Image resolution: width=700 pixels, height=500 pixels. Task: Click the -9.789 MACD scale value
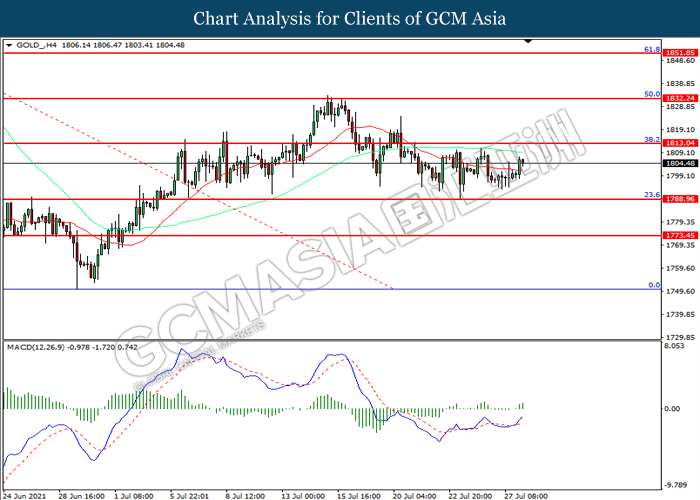675,484
